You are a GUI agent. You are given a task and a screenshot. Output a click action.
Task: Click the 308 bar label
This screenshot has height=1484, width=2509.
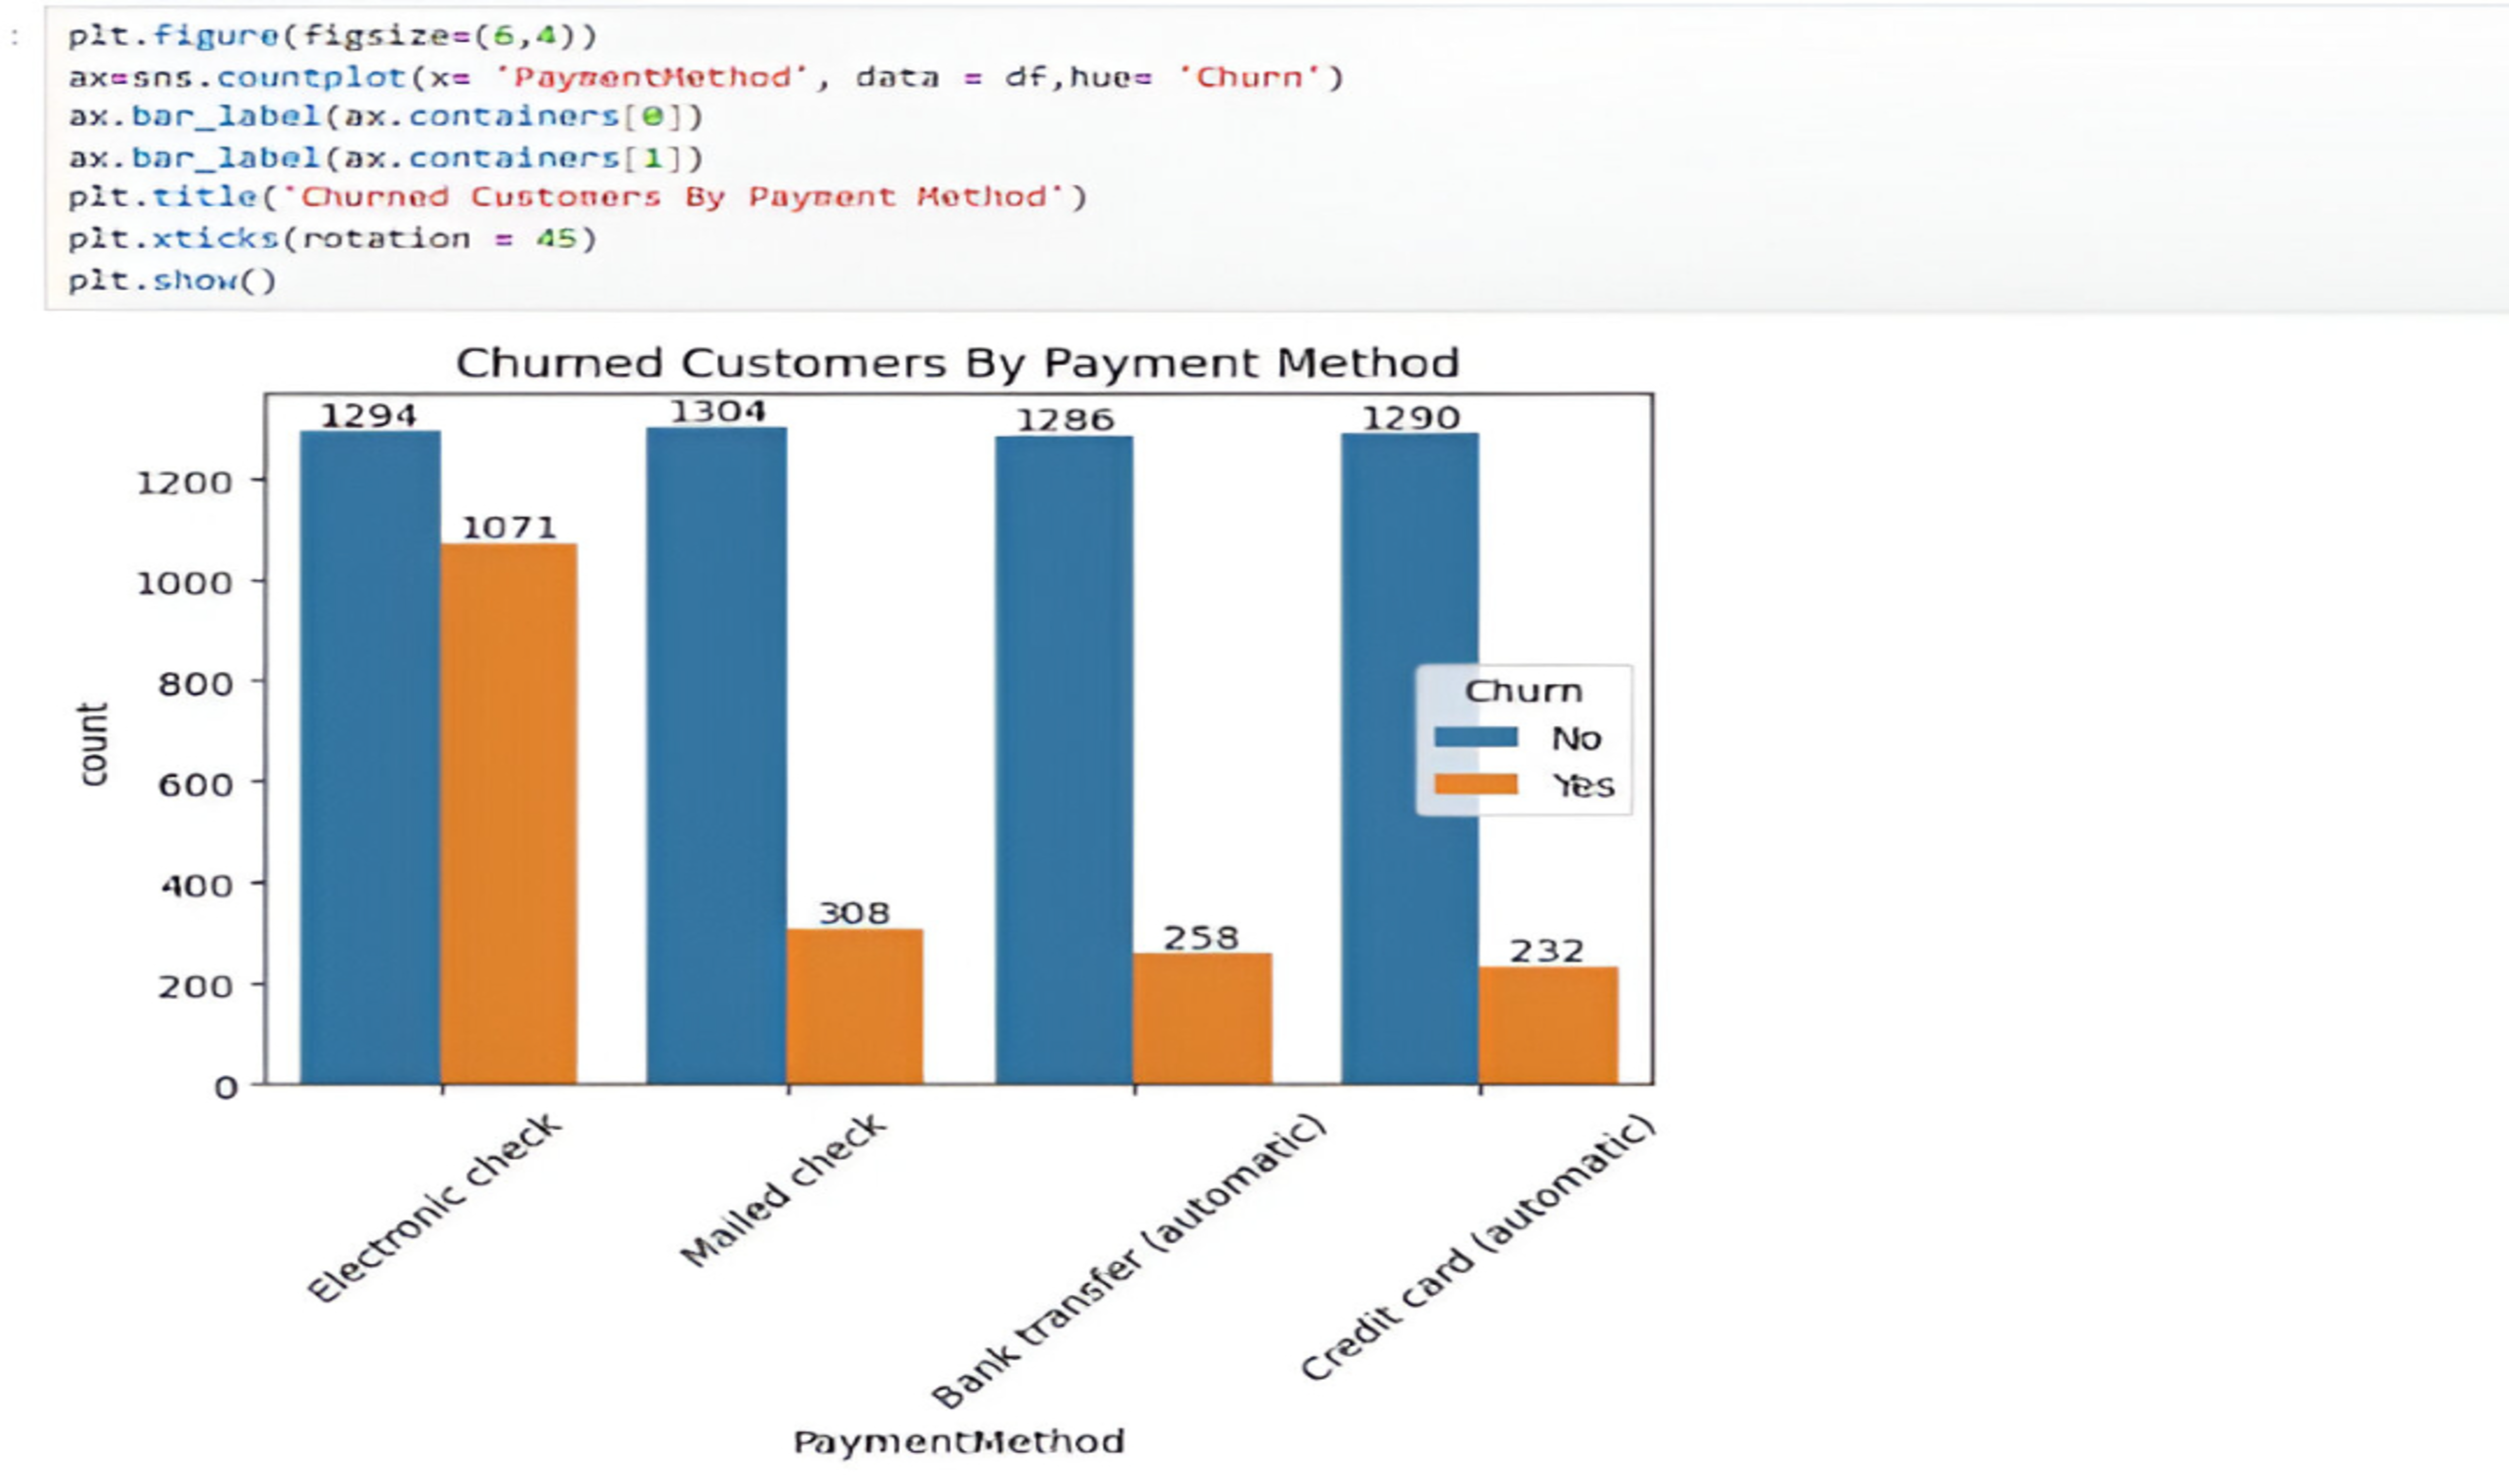(854, 913)
